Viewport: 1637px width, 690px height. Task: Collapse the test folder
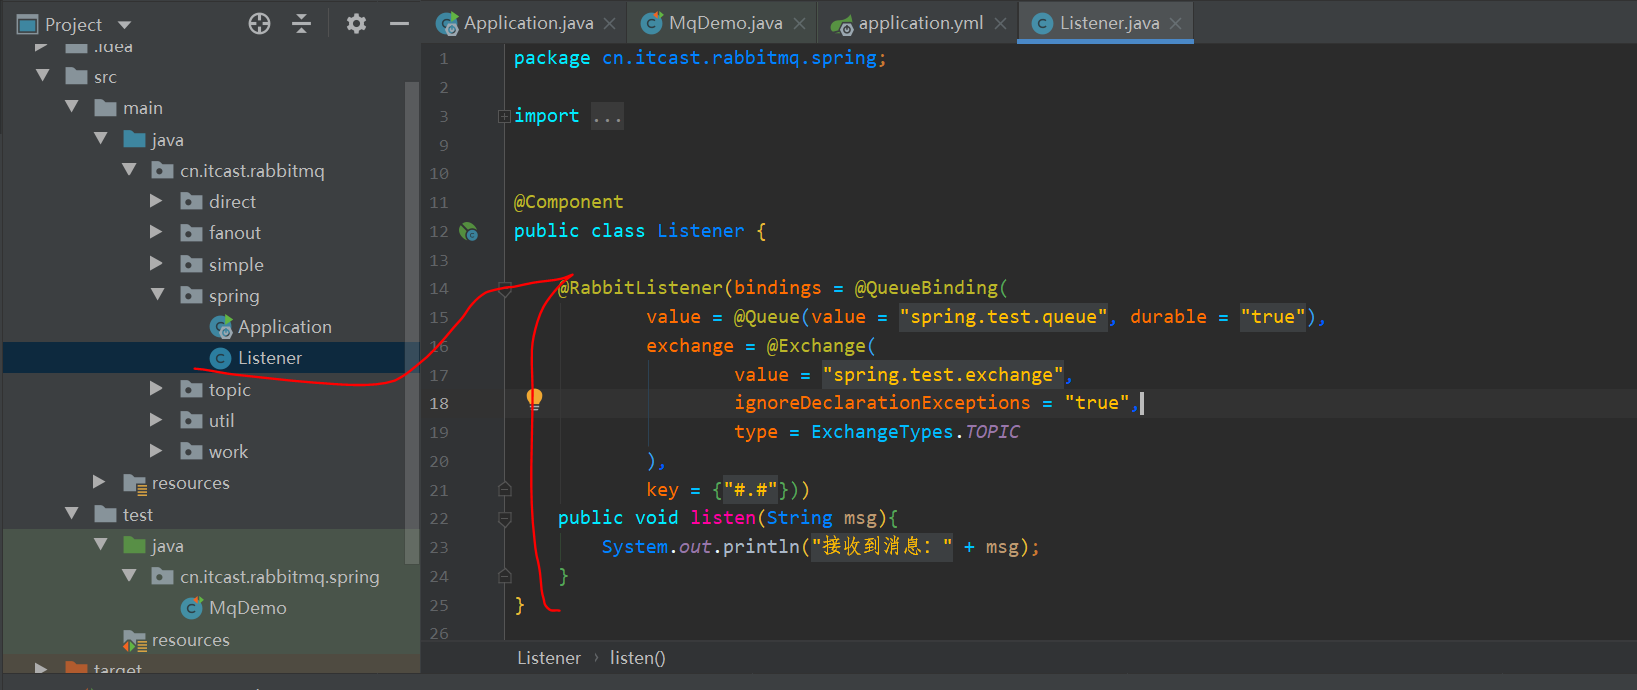71,514
